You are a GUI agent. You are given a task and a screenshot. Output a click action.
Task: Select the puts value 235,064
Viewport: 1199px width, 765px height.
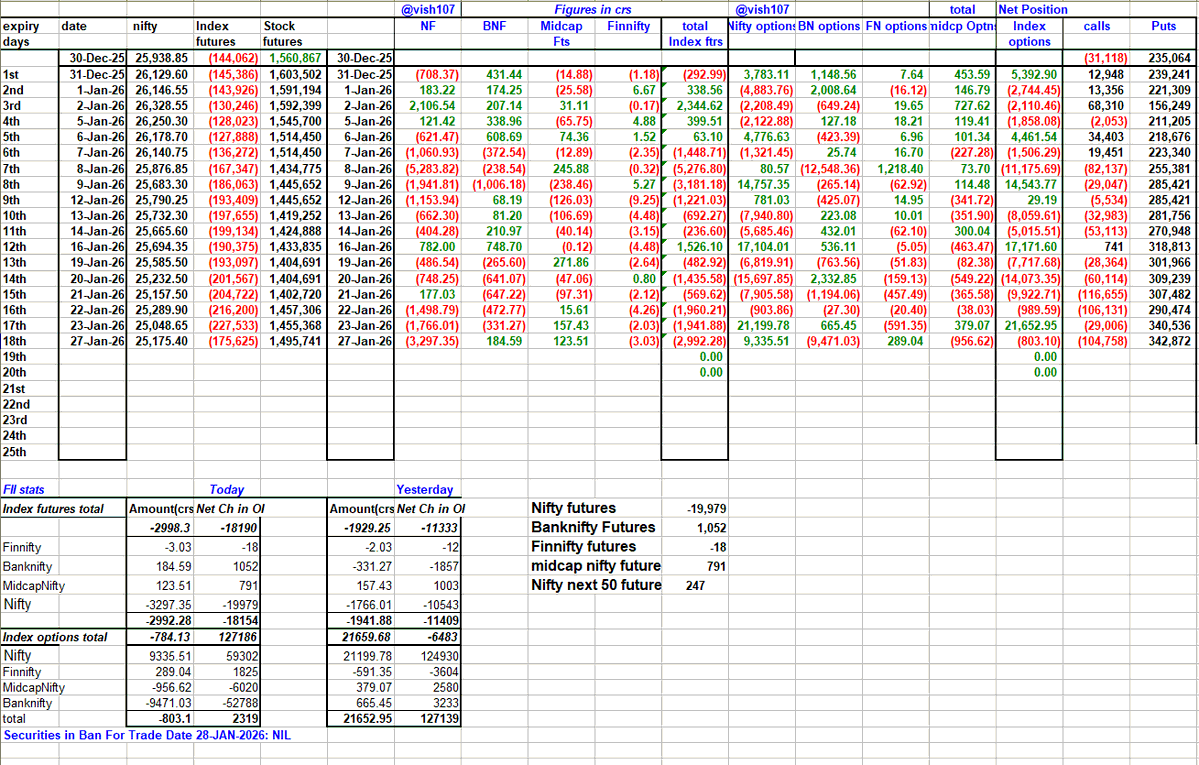point(1169,58)
